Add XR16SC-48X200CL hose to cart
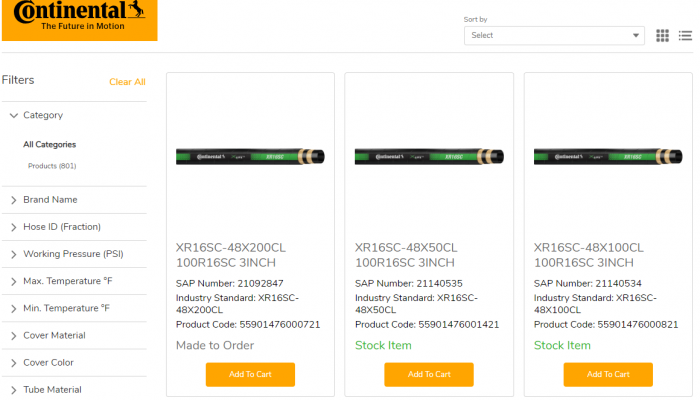This screenshot has width=700, height=400. pos(250,374)
